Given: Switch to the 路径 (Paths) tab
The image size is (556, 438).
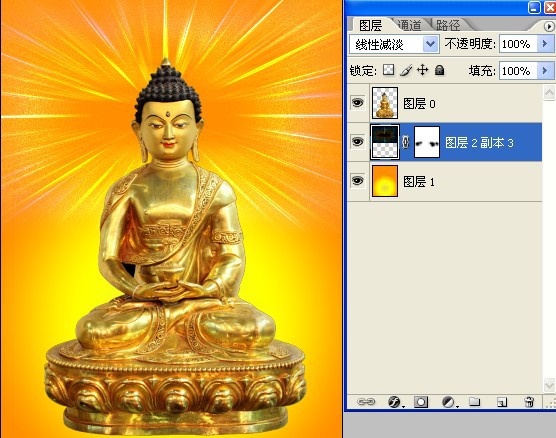Looking at the screenshot, I should coord(448,25).
